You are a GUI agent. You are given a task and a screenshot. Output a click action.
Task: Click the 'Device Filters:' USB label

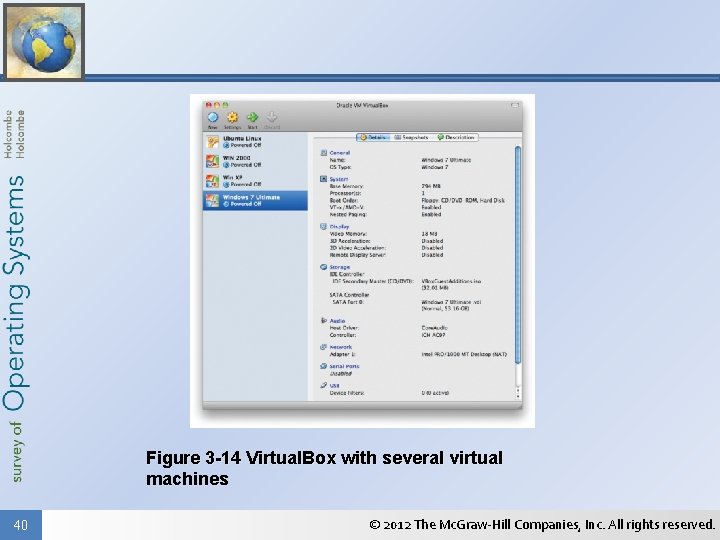click(x=347, y=393)
